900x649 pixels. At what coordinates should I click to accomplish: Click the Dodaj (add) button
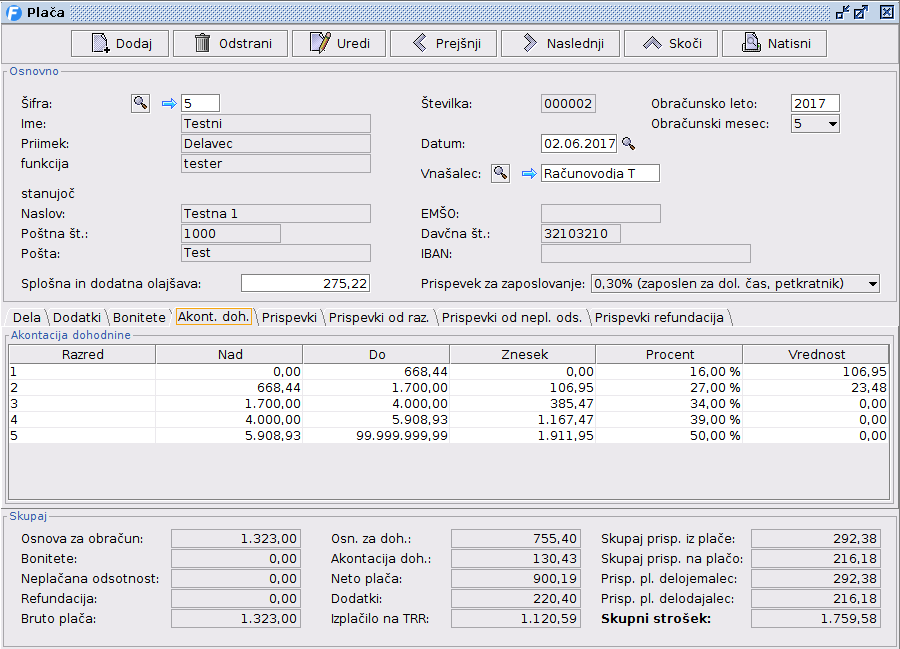tap(120, 44)
